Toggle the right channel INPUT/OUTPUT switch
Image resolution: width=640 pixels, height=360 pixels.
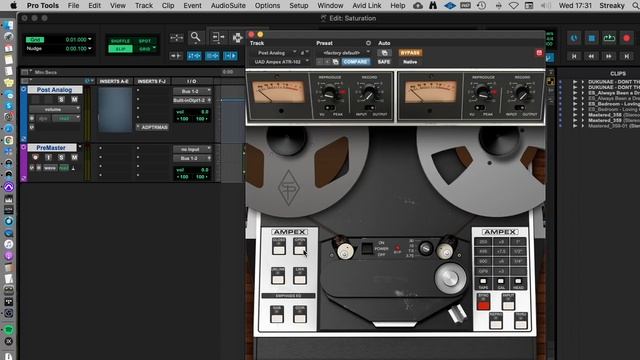click(520, 108)
